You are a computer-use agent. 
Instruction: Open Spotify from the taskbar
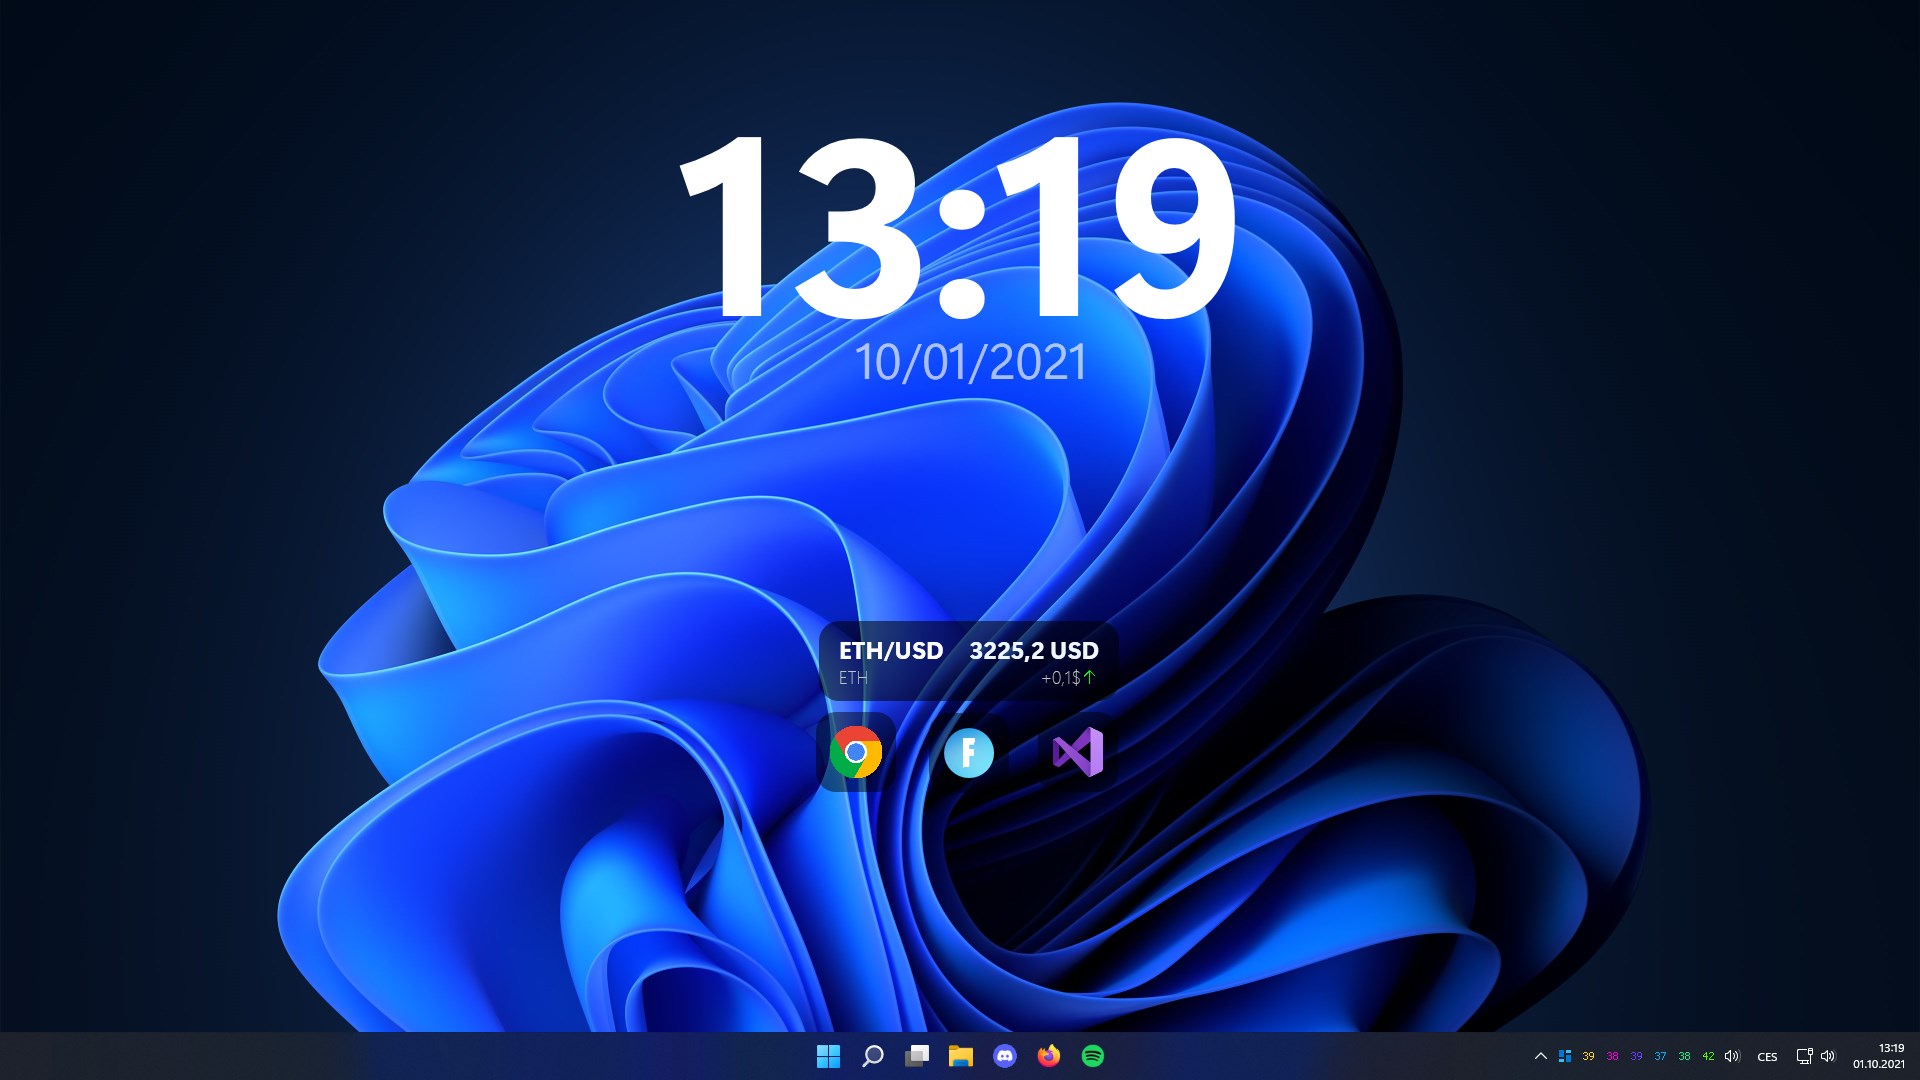click(1093, 1056)
